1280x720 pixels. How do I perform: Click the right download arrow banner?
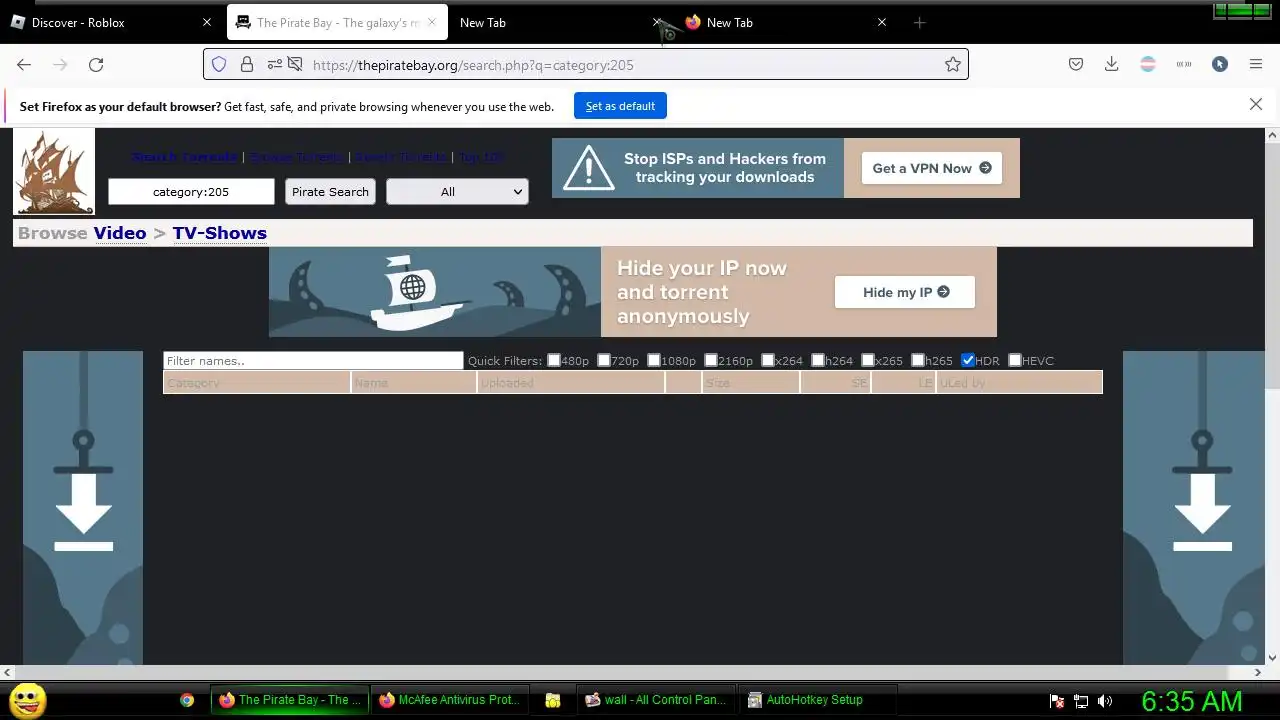[x=1194, y=507]
